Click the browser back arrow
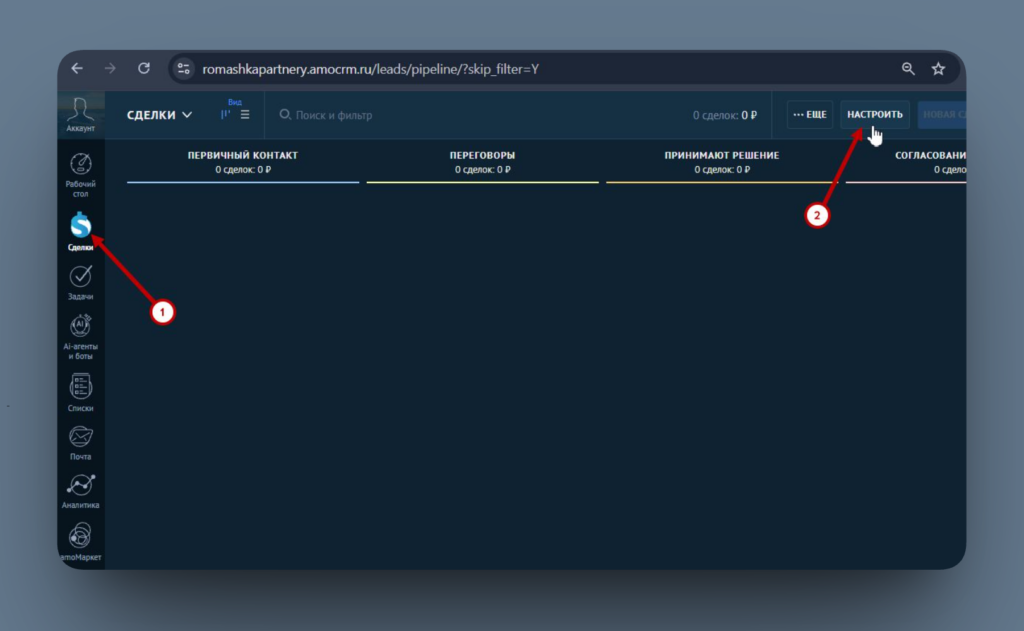Screen dimensions: 1024x631 point(77,69)
